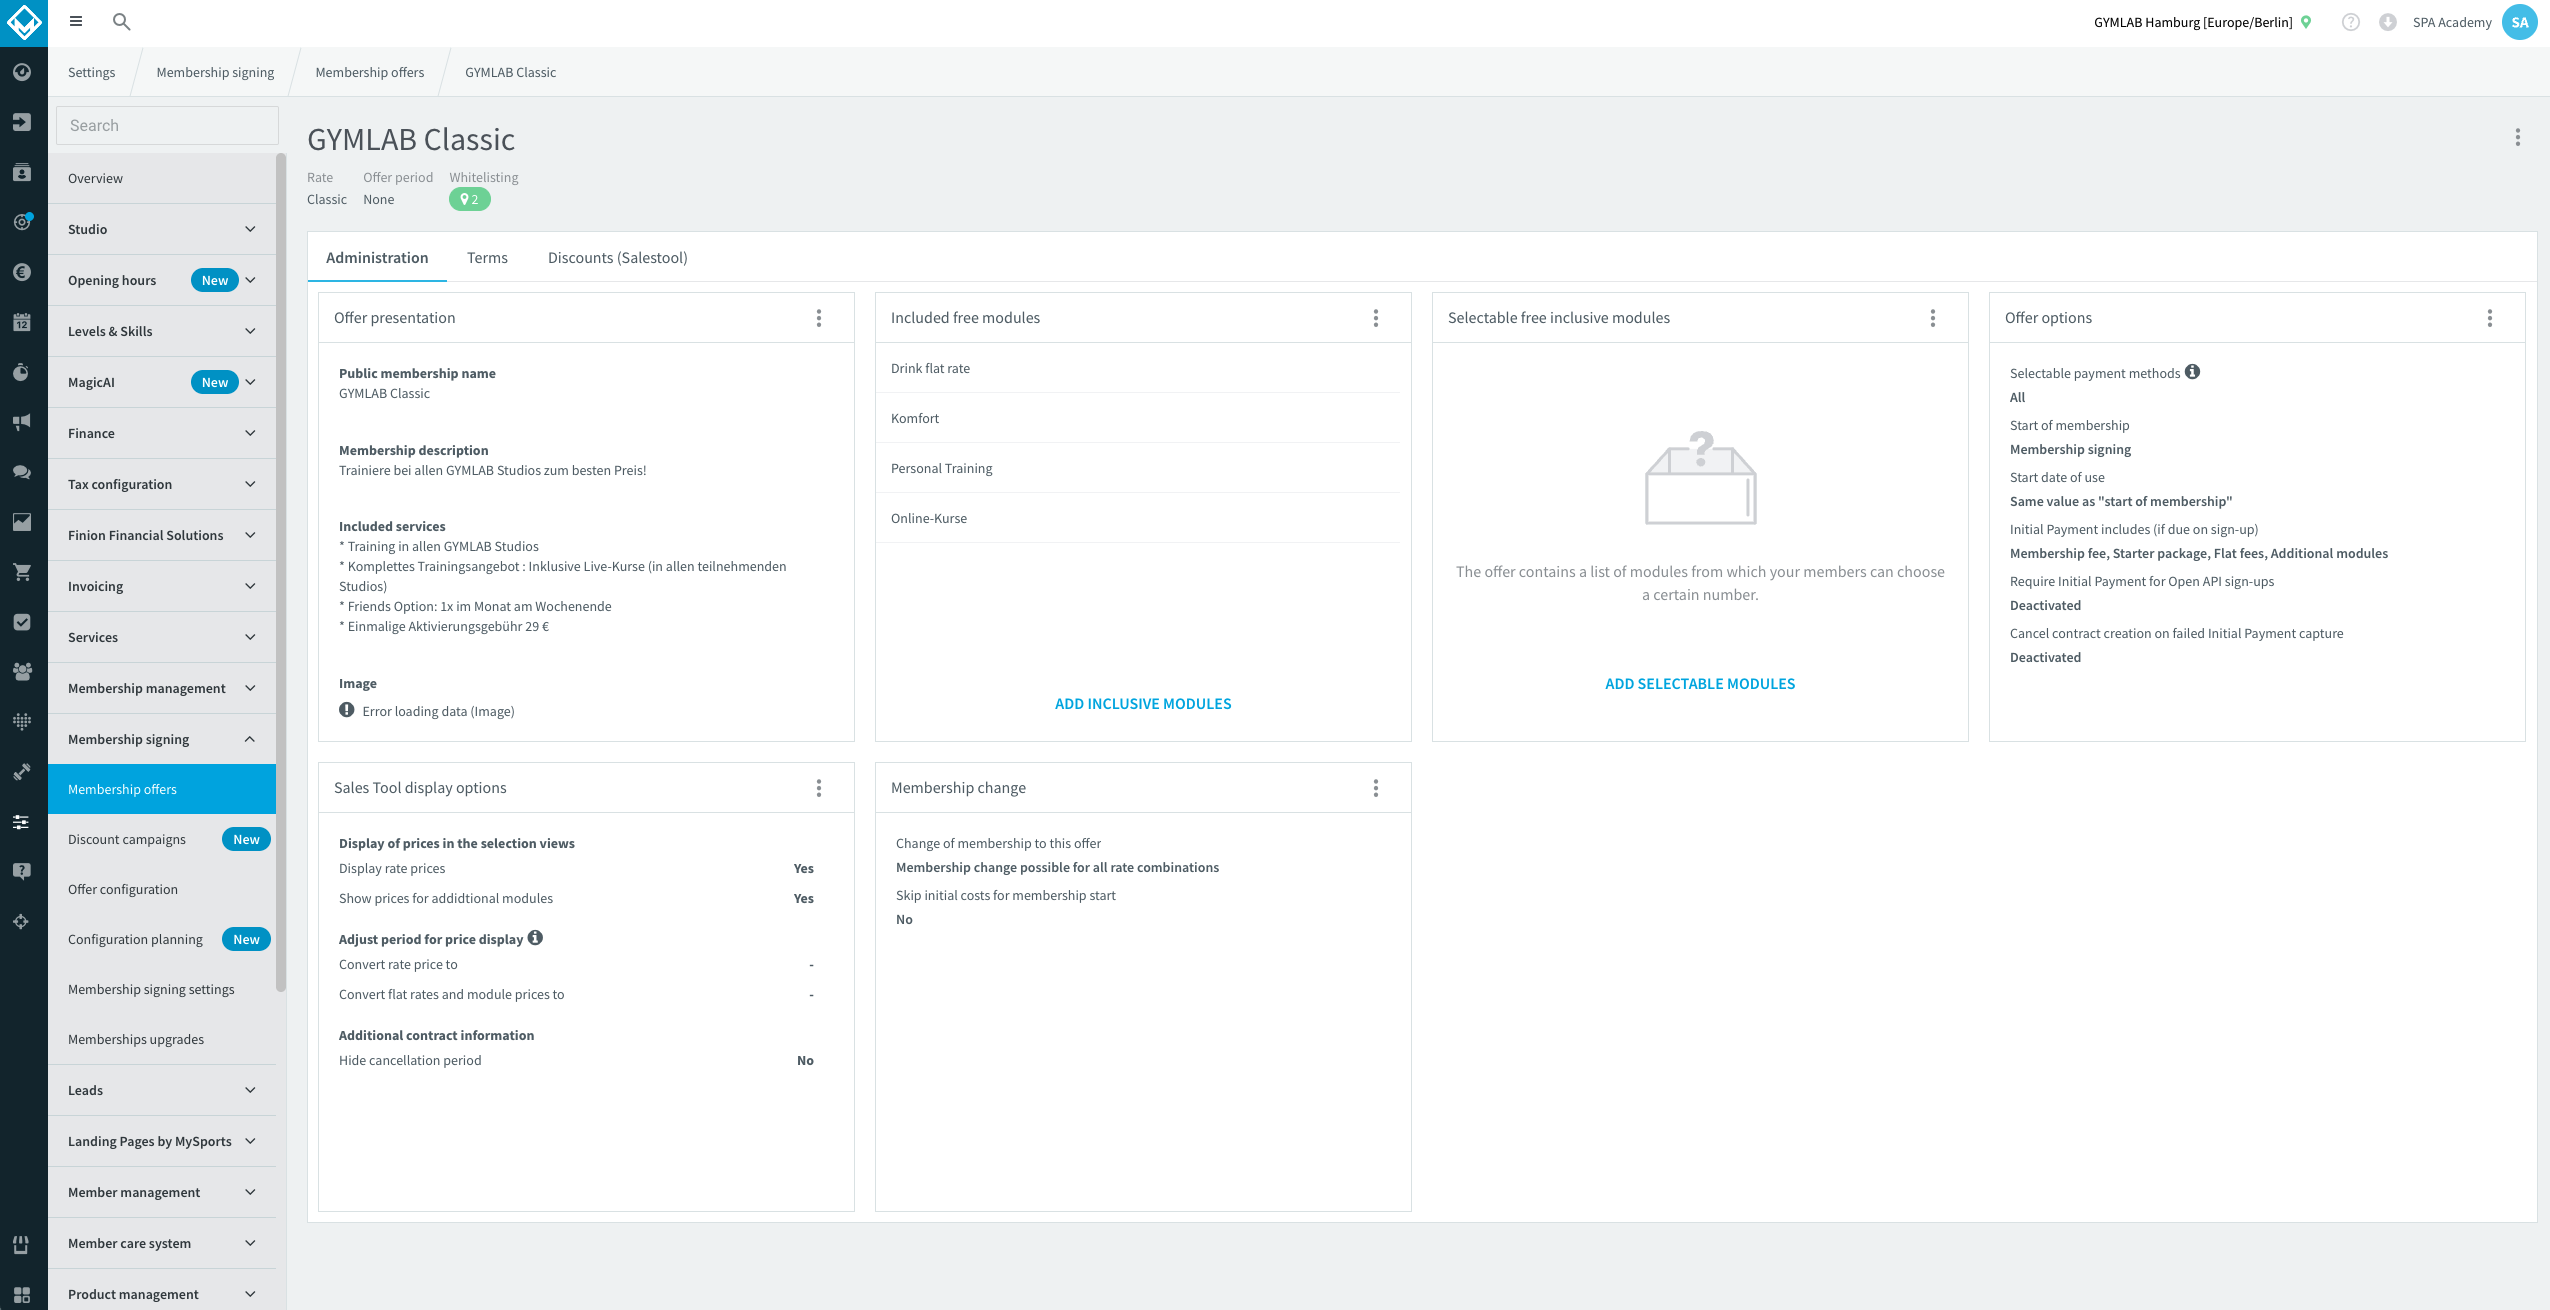Open the euro finance icon in sidebar

point(22,272)
